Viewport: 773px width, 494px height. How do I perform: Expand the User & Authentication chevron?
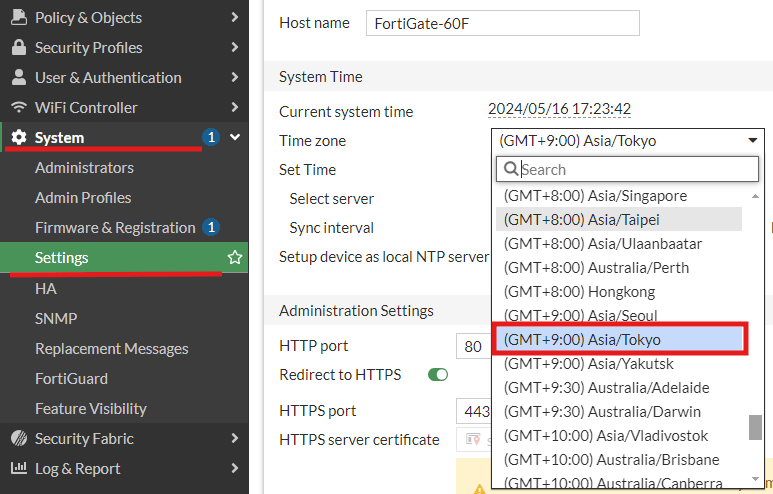pyautogui.click(x=235, y=77)
